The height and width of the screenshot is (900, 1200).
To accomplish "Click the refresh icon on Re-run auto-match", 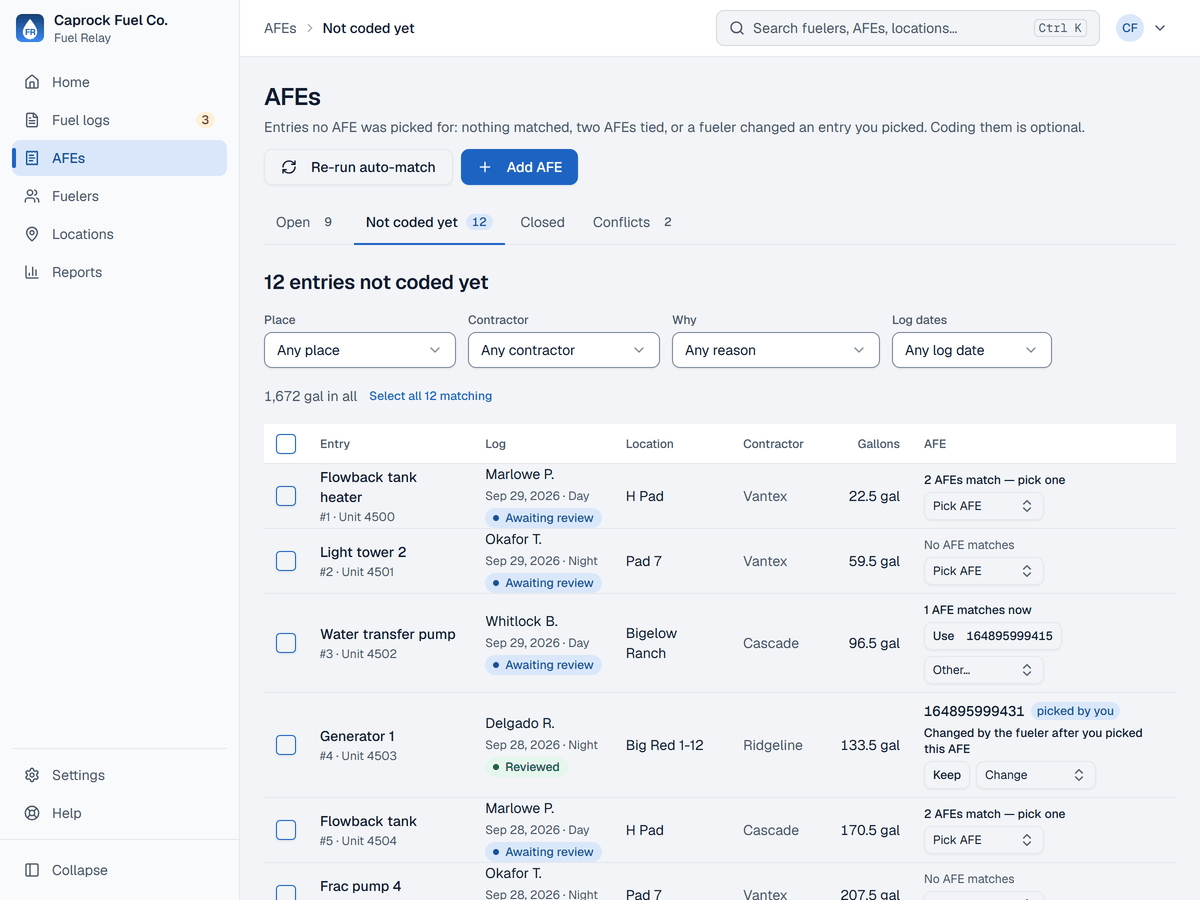I will (x=289, y=167).
